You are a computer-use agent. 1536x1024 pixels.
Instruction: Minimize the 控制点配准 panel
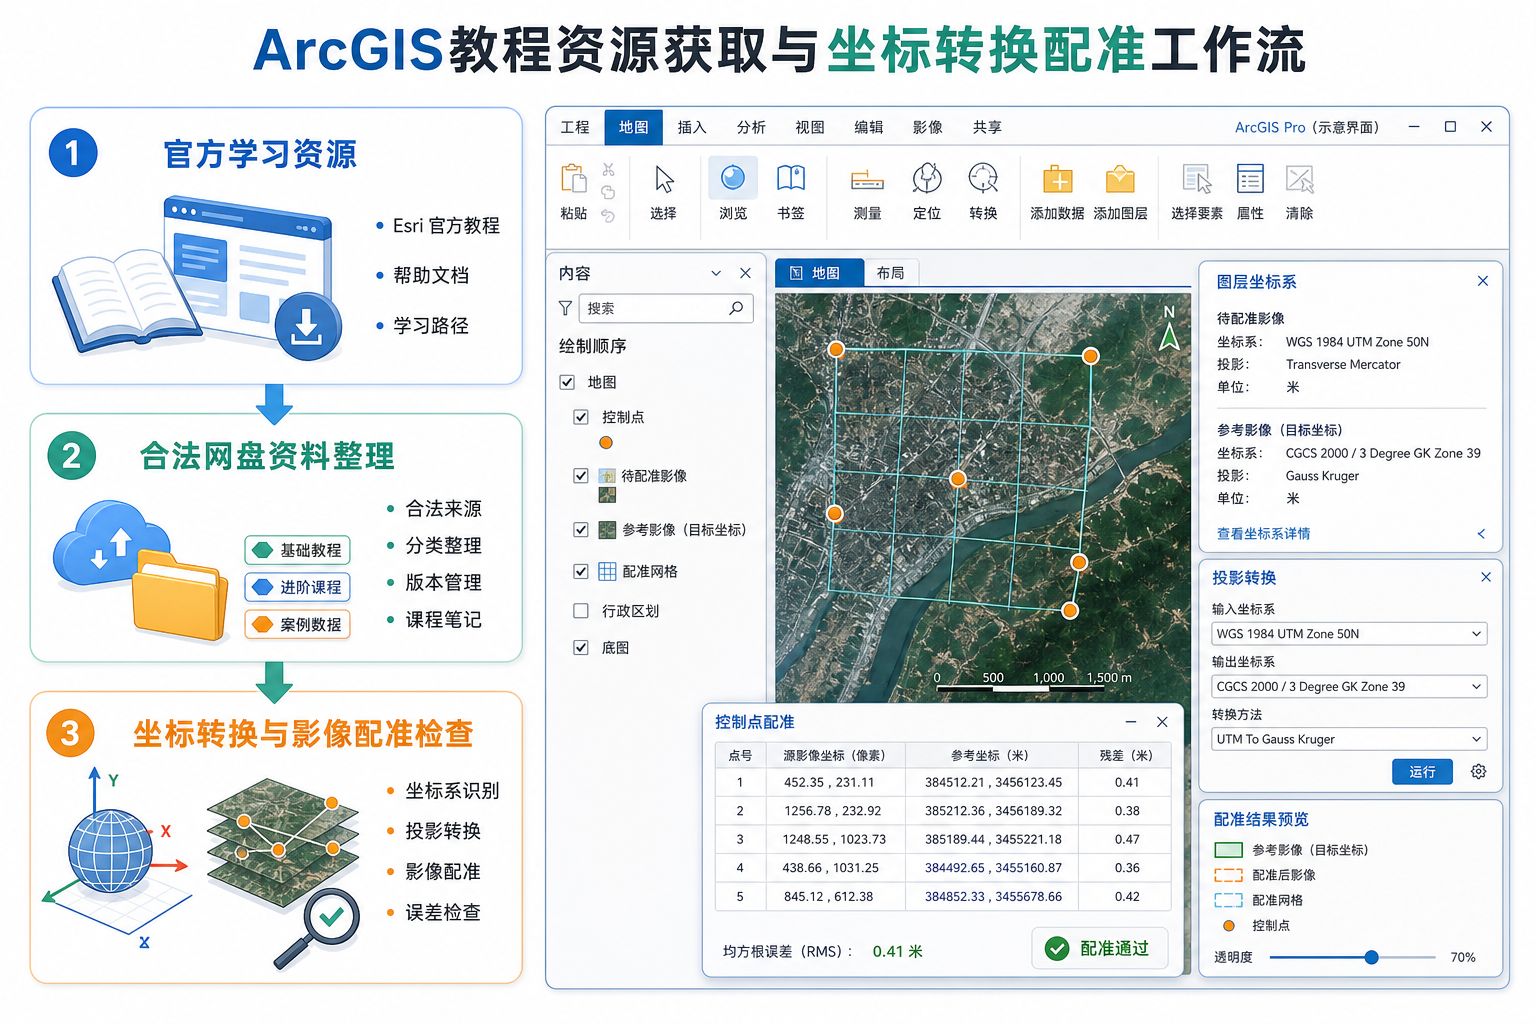1131,722
